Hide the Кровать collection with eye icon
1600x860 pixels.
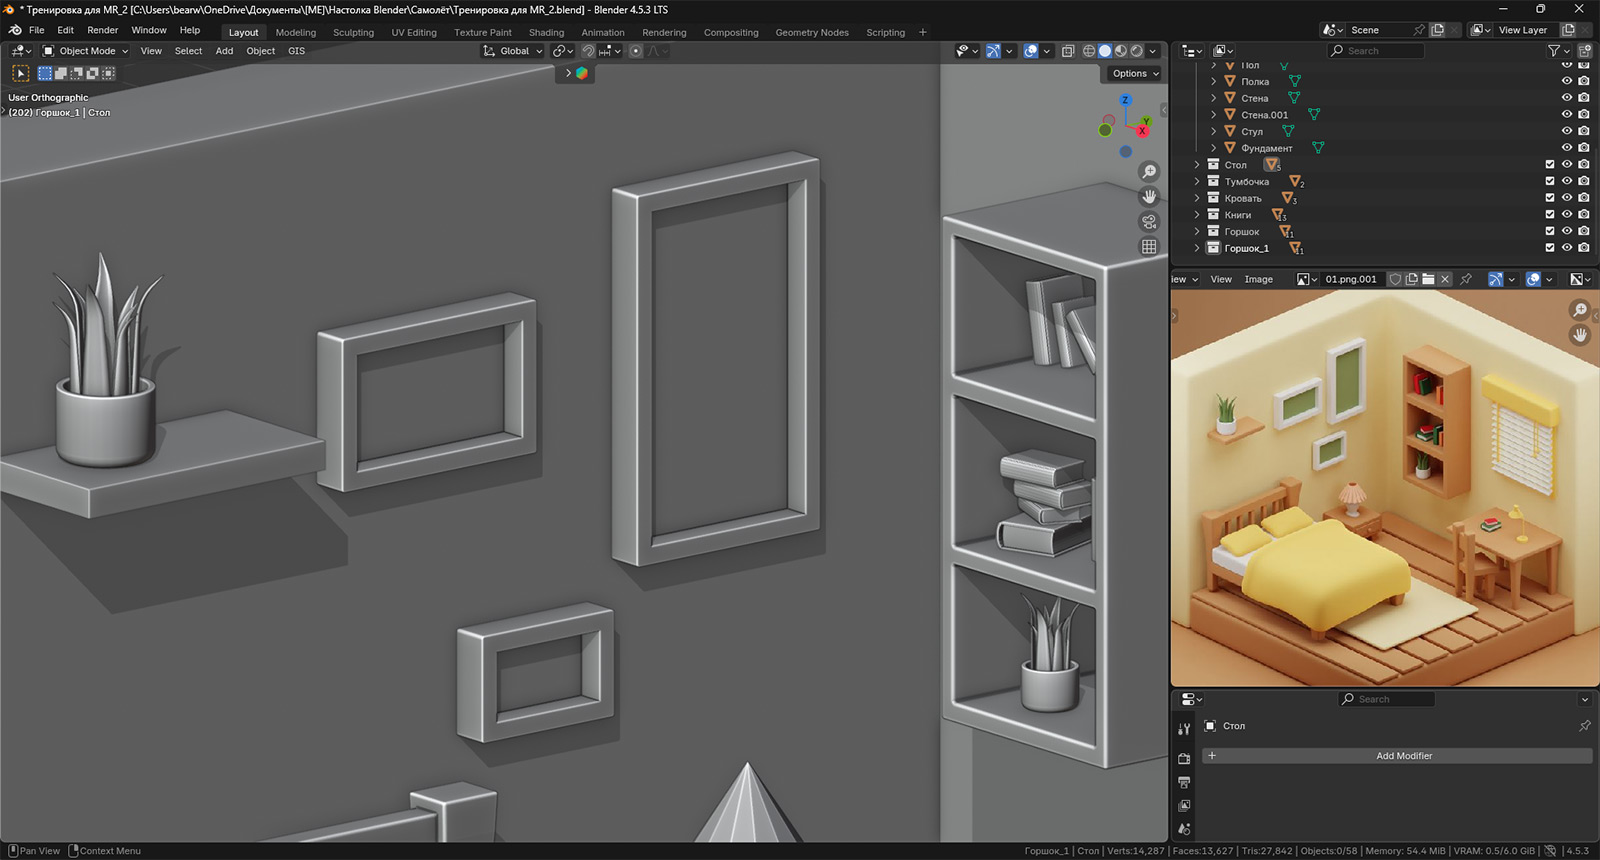1567,198
